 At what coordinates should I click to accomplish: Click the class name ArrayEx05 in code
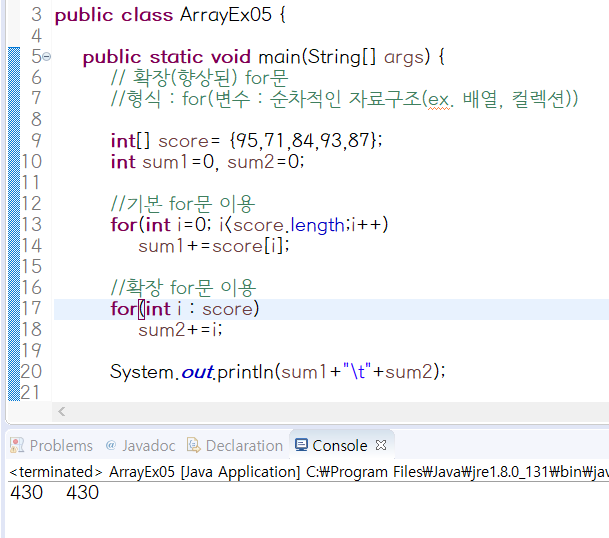[225, 15]
